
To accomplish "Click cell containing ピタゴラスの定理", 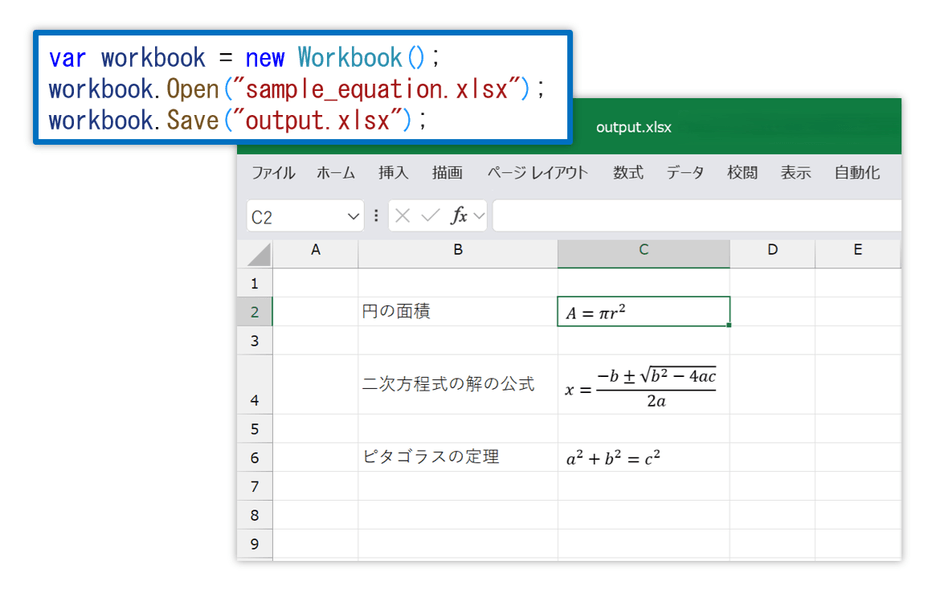I will point(458,457).
